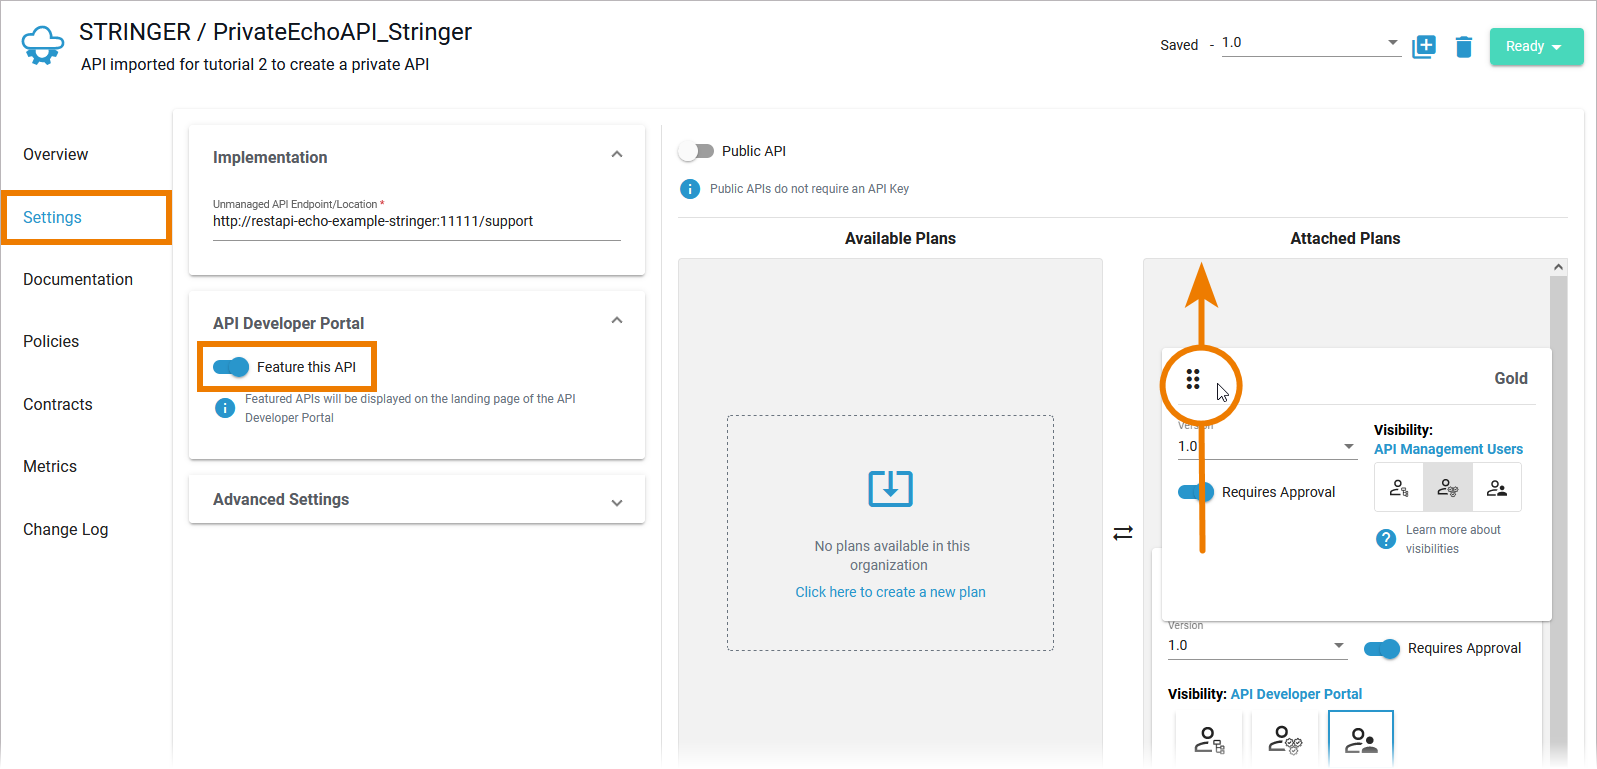Image resolution: width=1597 pixels, height=769 pixels.
Task: Toggle the Public API switch
Action: tap(696, 151)
